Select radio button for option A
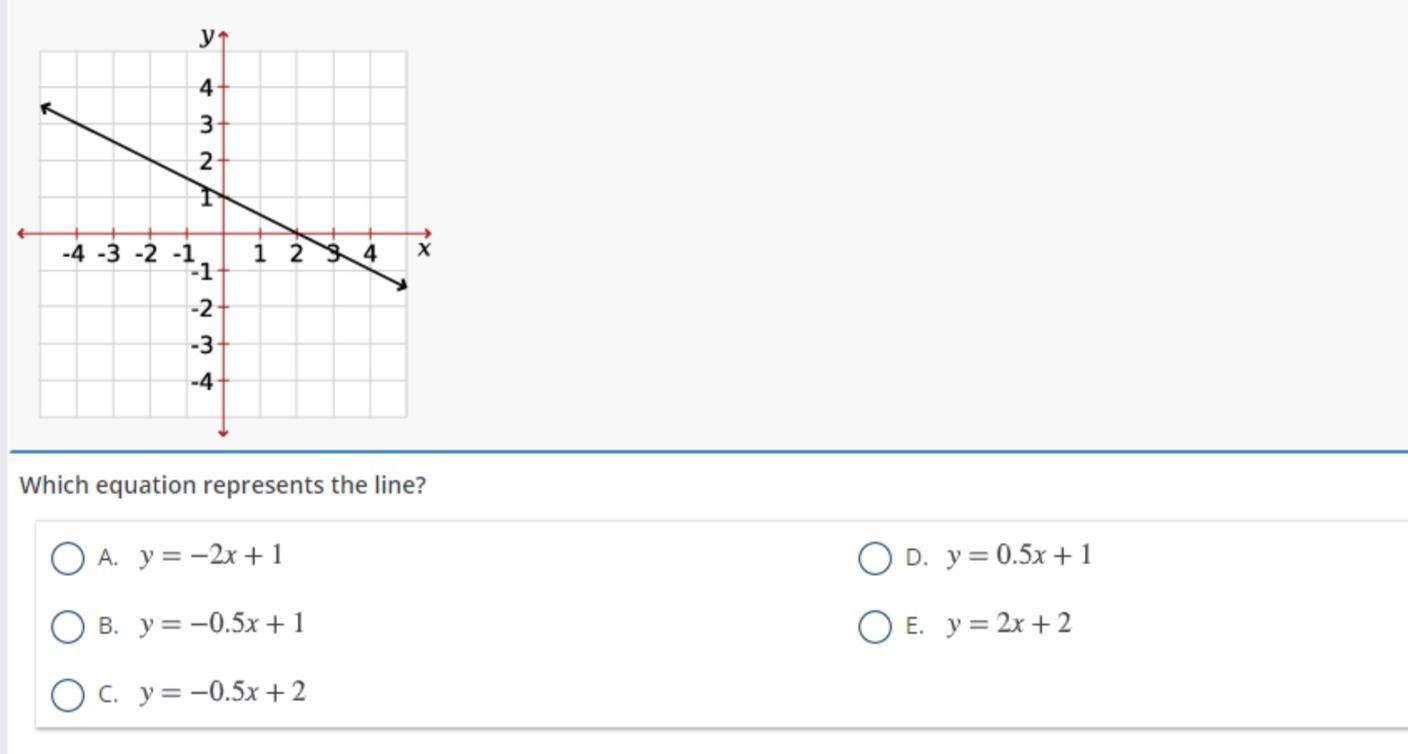This screenshot has width=1408, height=754. 67,558
